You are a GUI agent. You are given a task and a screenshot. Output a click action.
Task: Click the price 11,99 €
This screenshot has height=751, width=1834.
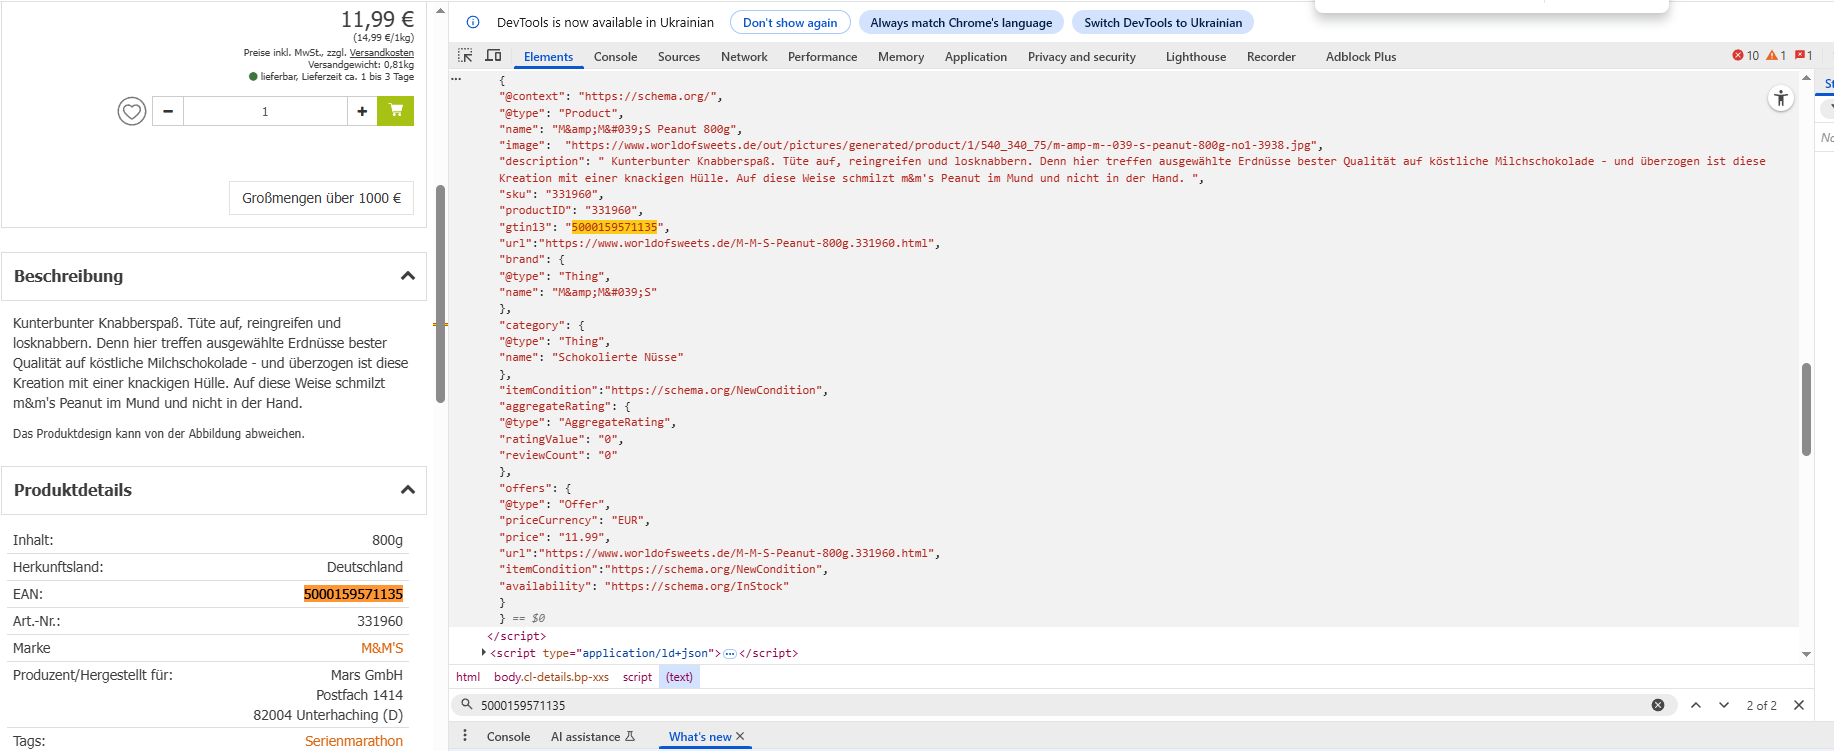(377, 19)
